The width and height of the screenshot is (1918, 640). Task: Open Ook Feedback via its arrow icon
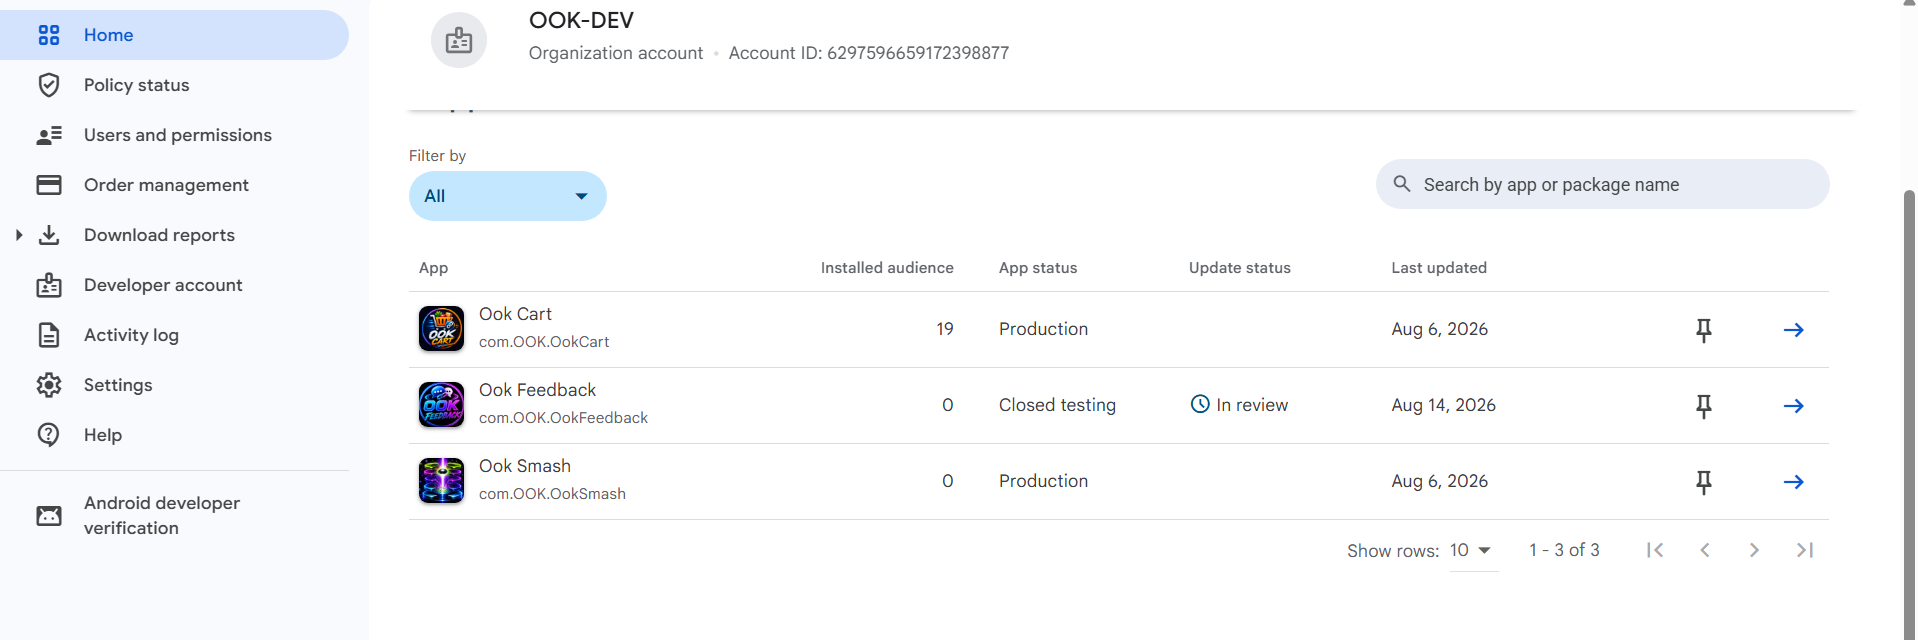1794,406
